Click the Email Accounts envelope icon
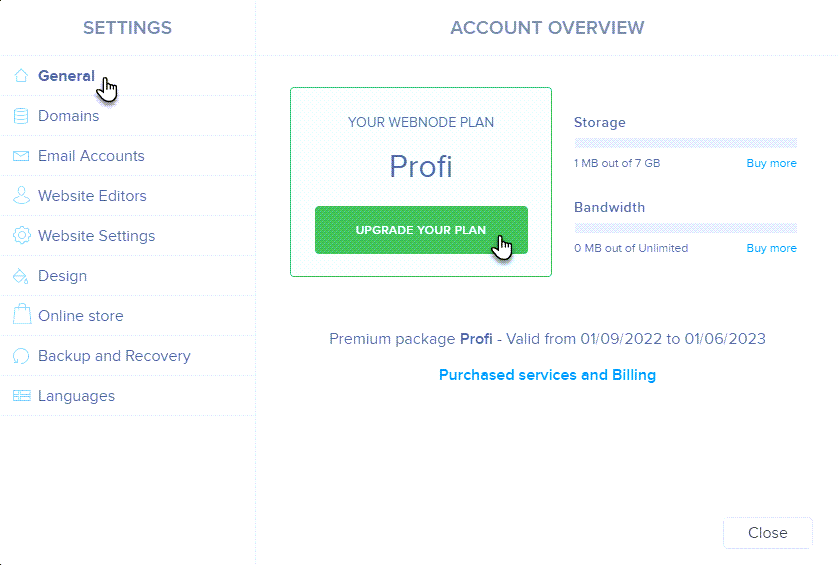The width and height of the screenshot is (838, 565). (x=21, y=156)
